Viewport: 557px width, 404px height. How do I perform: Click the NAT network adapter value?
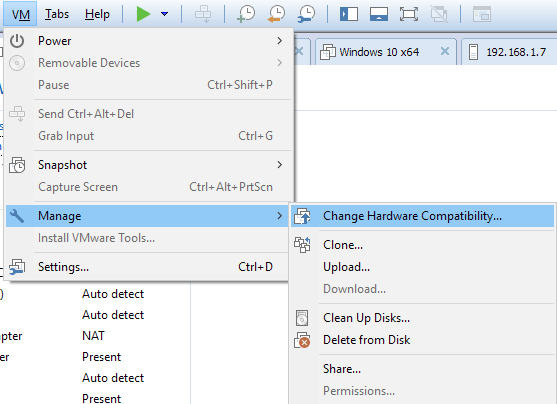pos(93,336)
